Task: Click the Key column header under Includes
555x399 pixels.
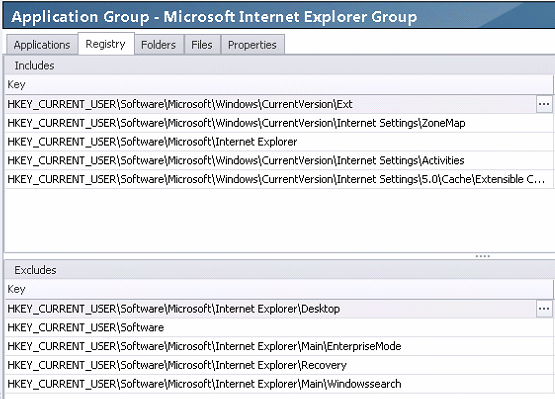Action: tap(279, 85)
